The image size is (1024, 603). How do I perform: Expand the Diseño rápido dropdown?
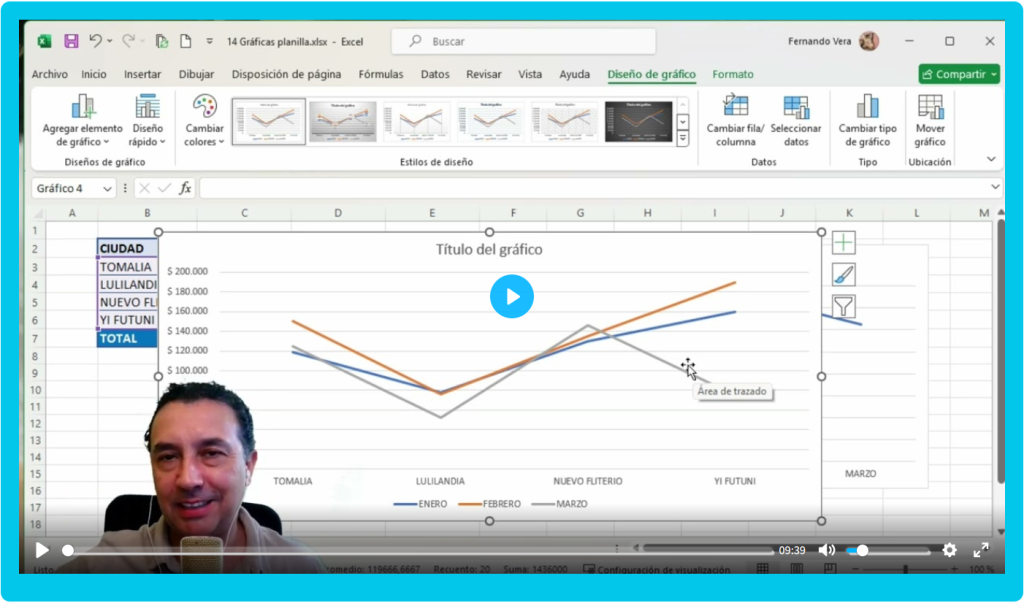pos(148,141)
